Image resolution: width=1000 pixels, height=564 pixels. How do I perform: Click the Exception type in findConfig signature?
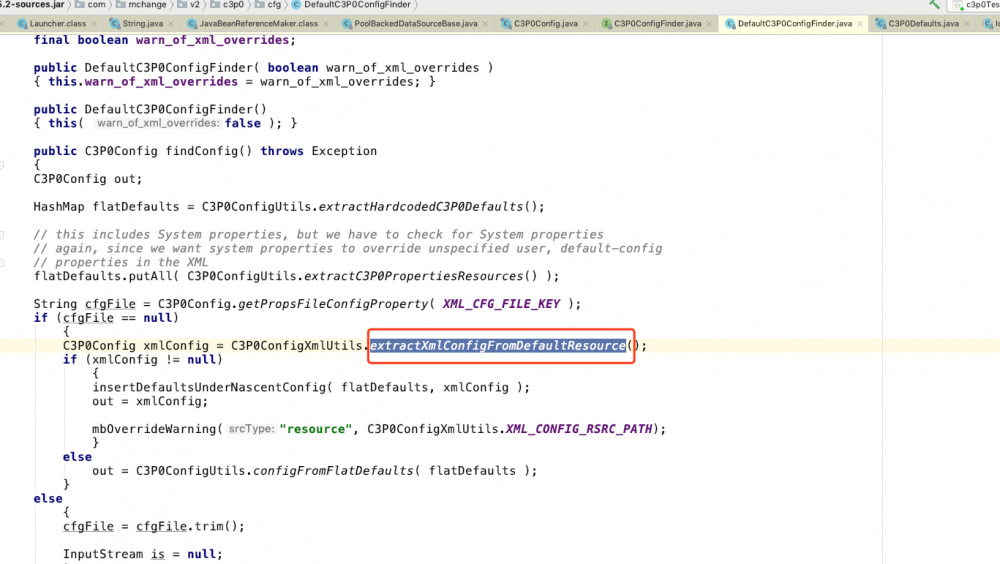coord(344,151)
